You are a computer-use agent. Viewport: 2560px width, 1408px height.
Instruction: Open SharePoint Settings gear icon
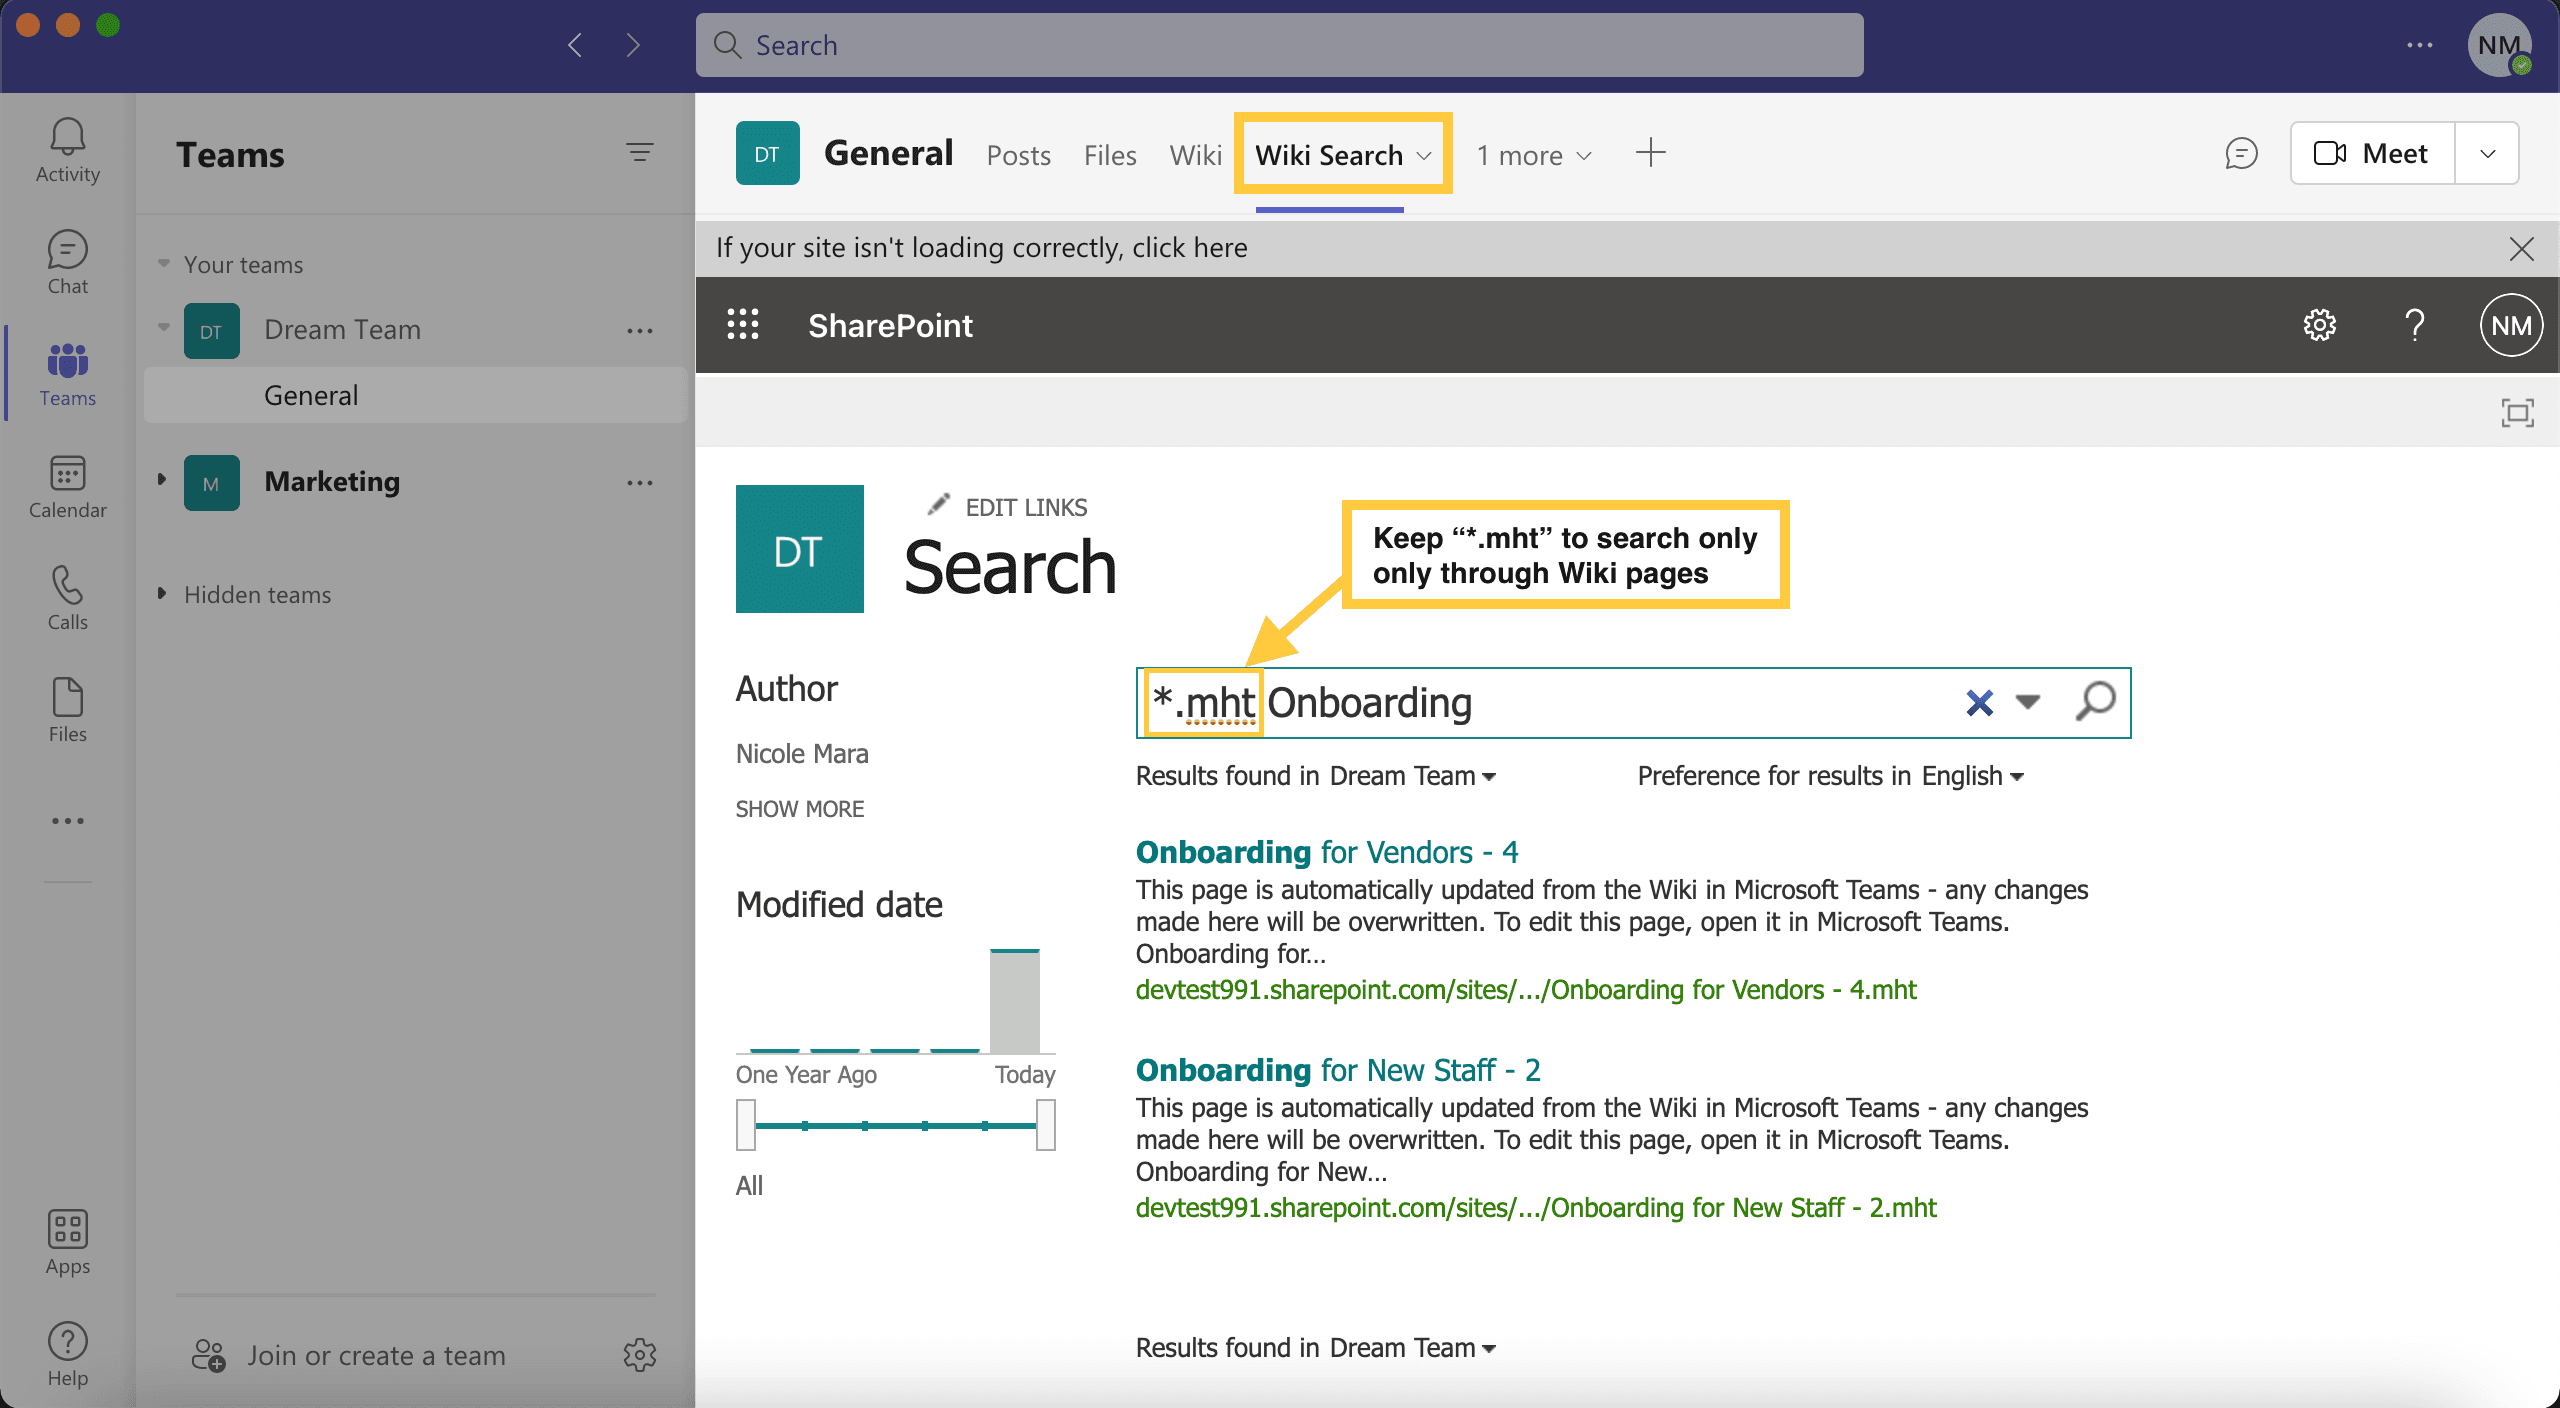coord(2317,326)
